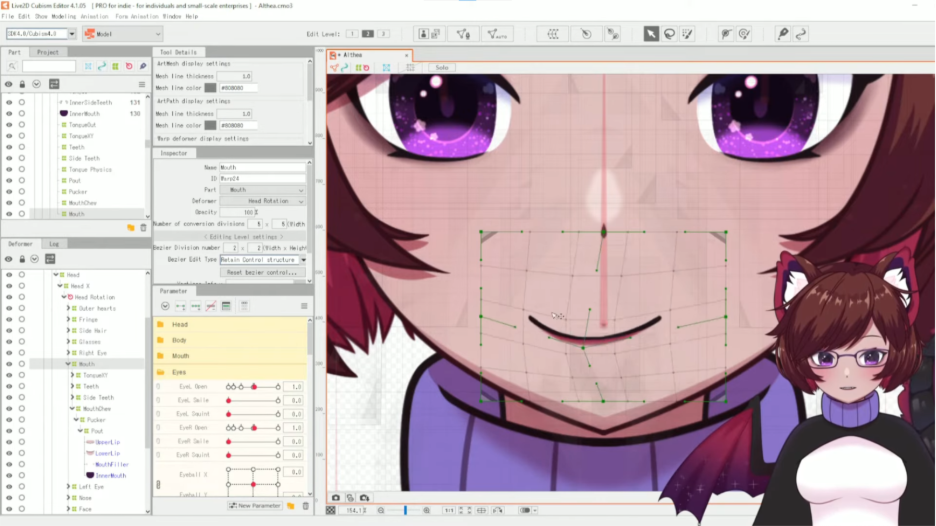Click the ArtMesh mesh line color swatch

210,88
